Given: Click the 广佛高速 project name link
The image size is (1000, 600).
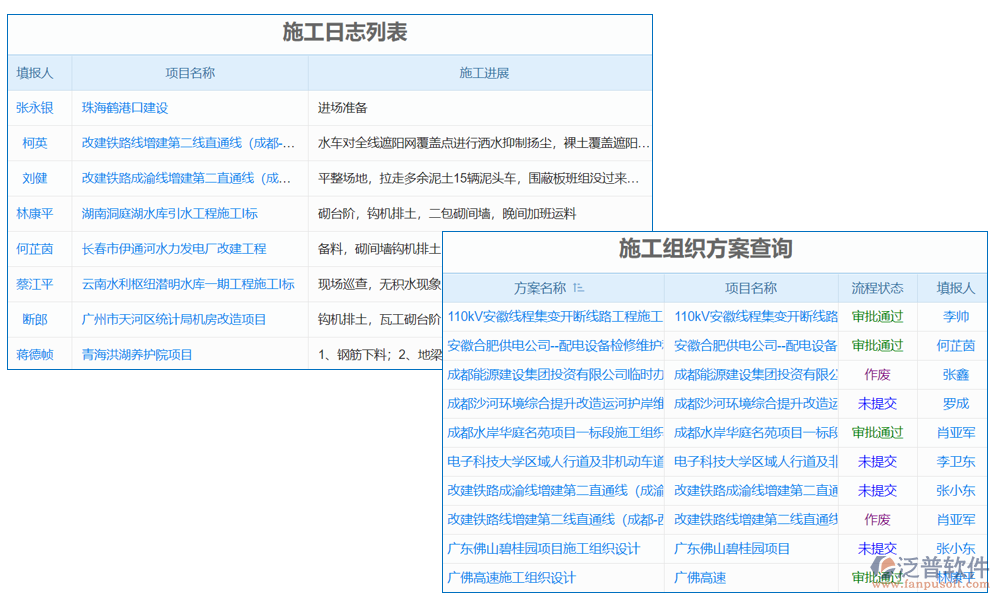Looking at the screenshot, I should click(x=700, y=577).
